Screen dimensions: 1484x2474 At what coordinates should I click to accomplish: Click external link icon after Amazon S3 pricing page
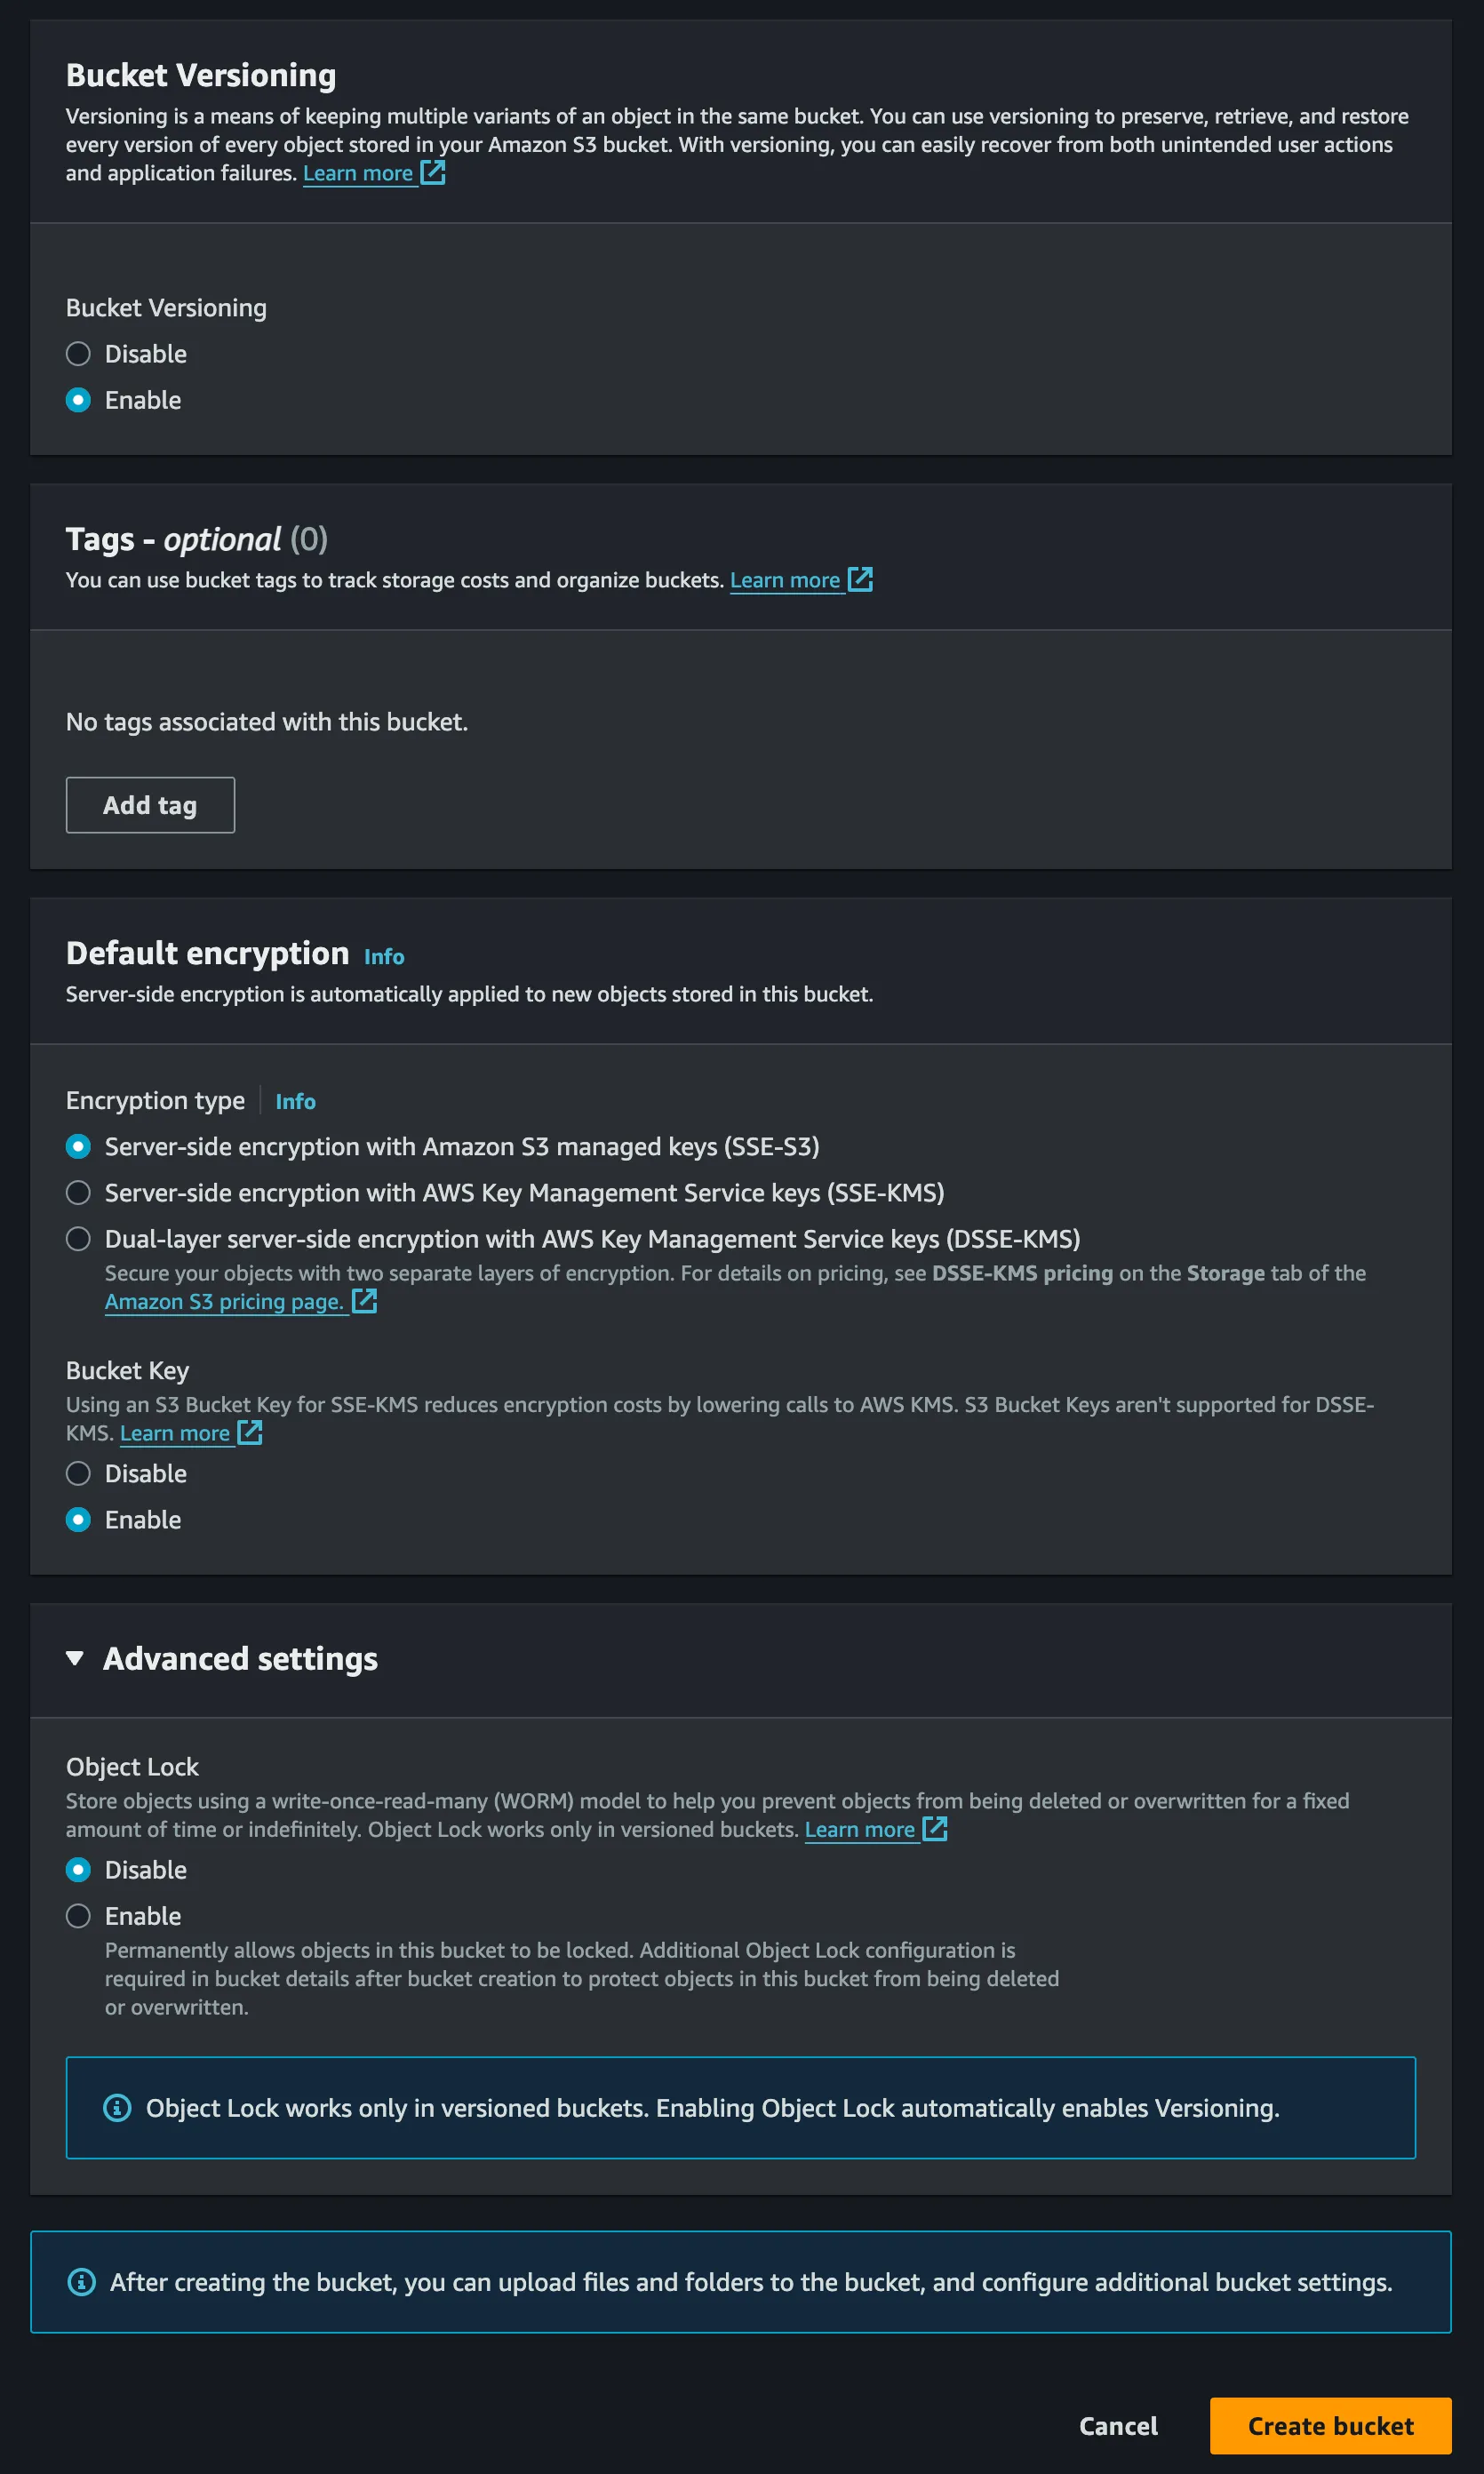[364, 1300]
